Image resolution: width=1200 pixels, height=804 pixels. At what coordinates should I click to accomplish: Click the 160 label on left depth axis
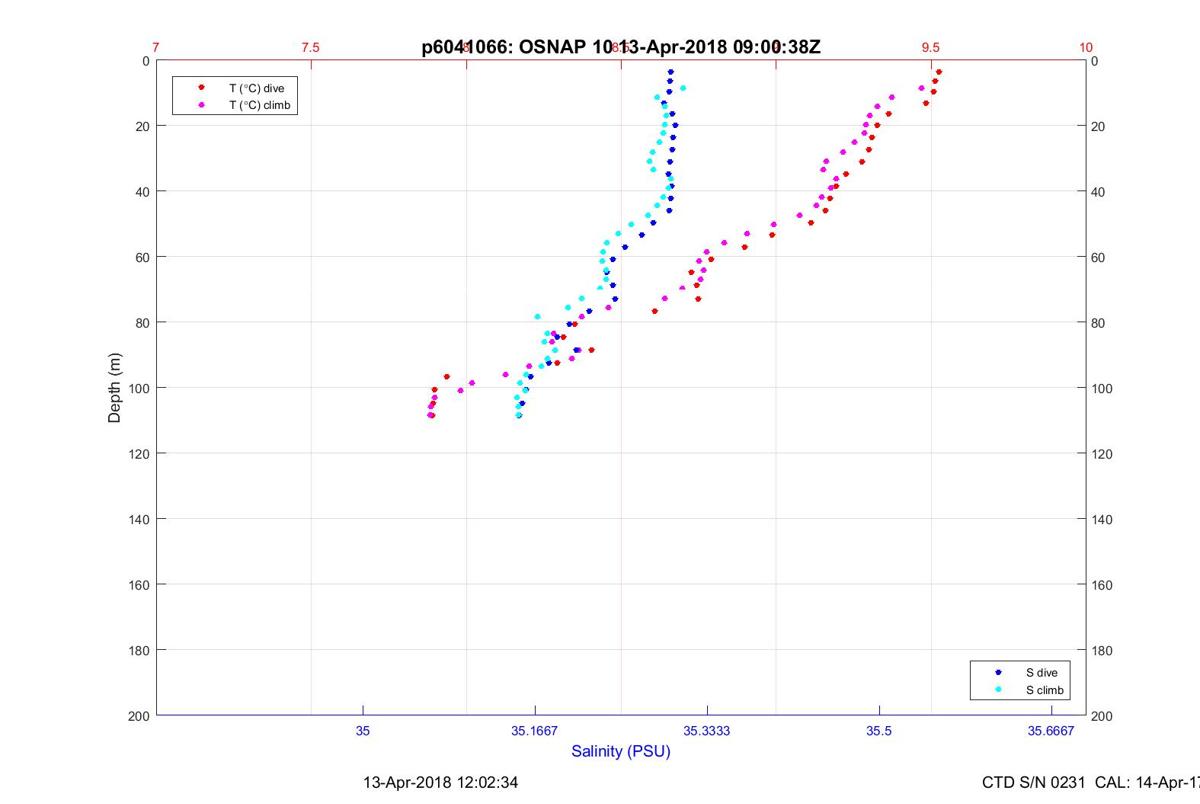pyautogui.click(x=139, y=585)
